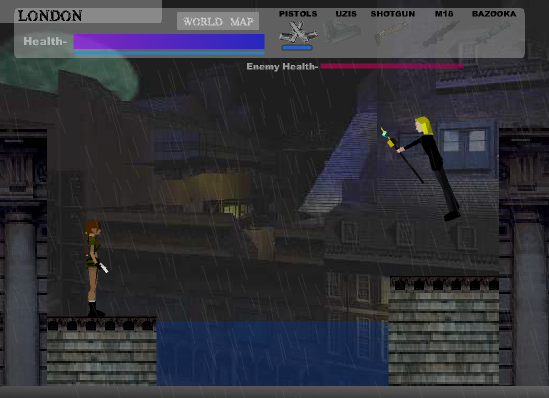Choose the Shotgun weapon icon

point(391,33)
